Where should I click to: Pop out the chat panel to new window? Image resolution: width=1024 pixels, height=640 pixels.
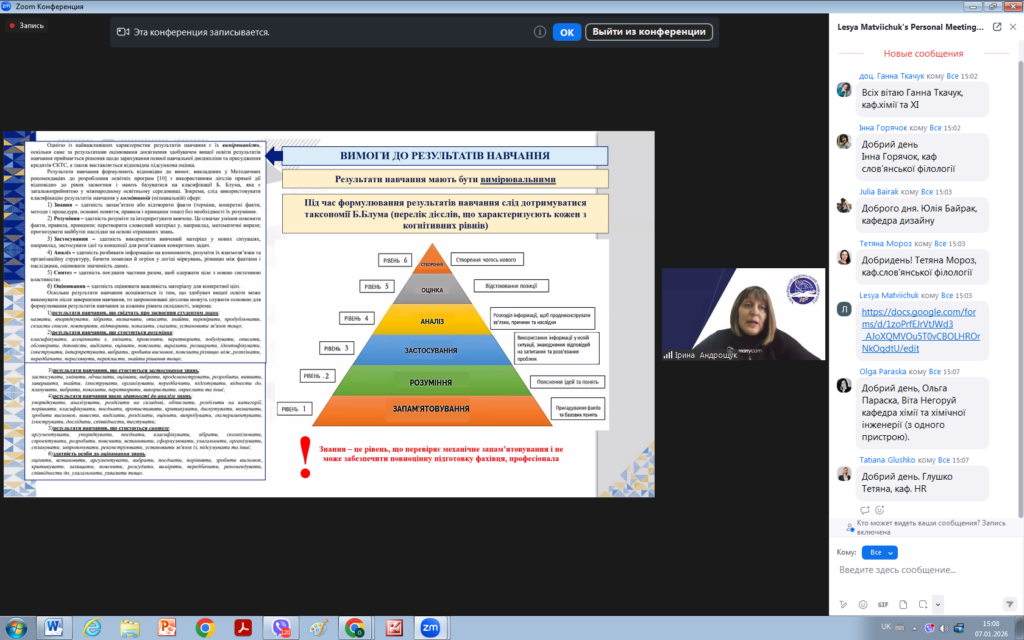pyautogui.click(x=997, y=27)
